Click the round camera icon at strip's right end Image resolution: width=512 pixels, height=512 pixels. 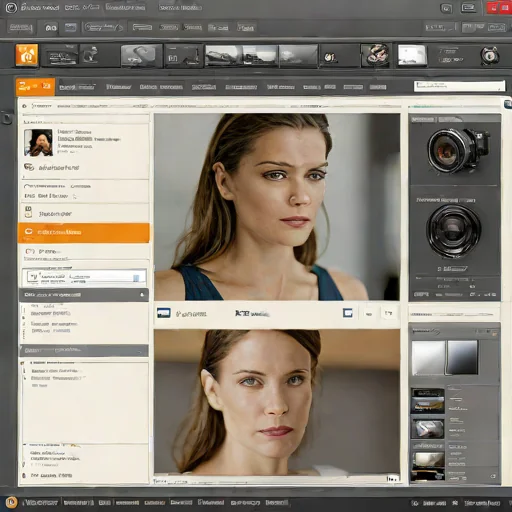[489, 55]
